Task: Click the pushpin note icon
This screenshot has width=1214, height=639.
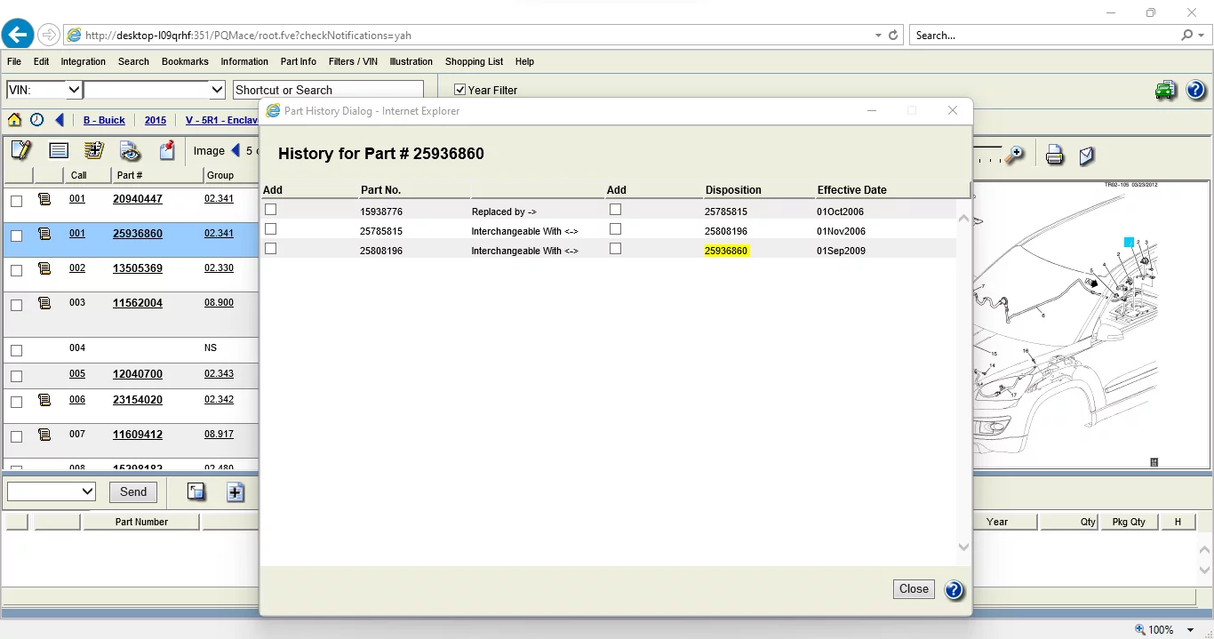Action: tap(167, 151)
